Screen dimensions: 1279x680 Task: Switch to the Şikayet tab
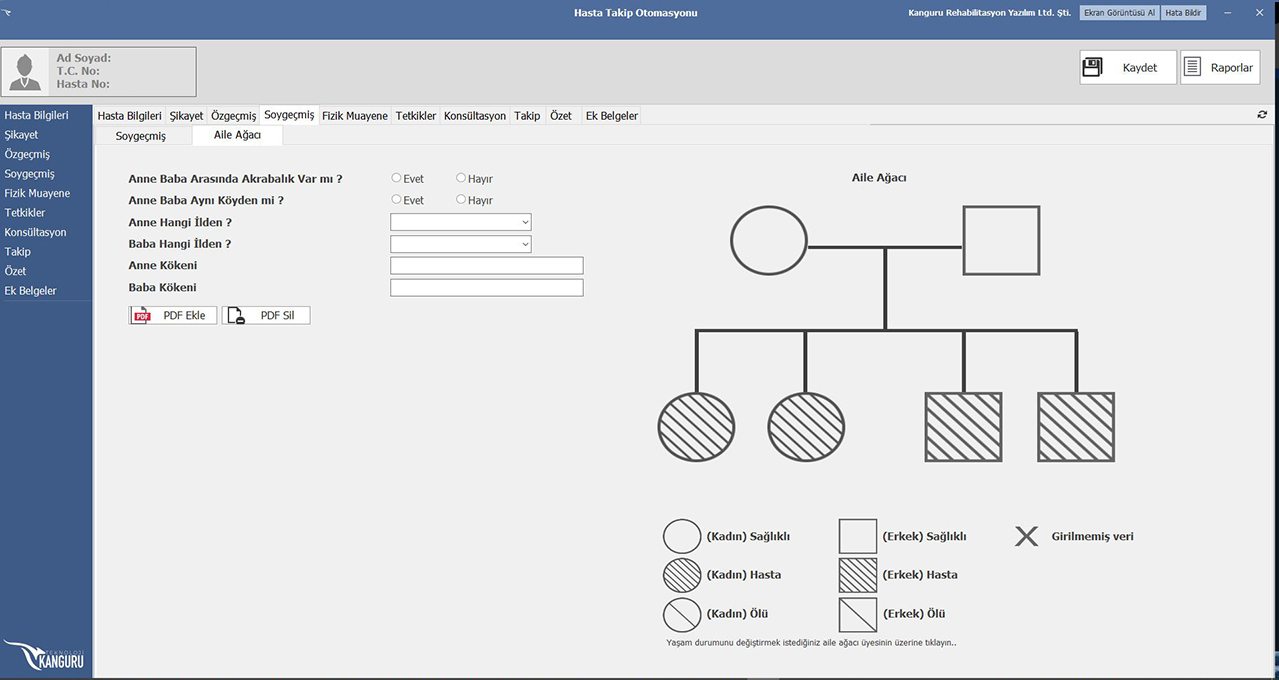coord(186,116)
